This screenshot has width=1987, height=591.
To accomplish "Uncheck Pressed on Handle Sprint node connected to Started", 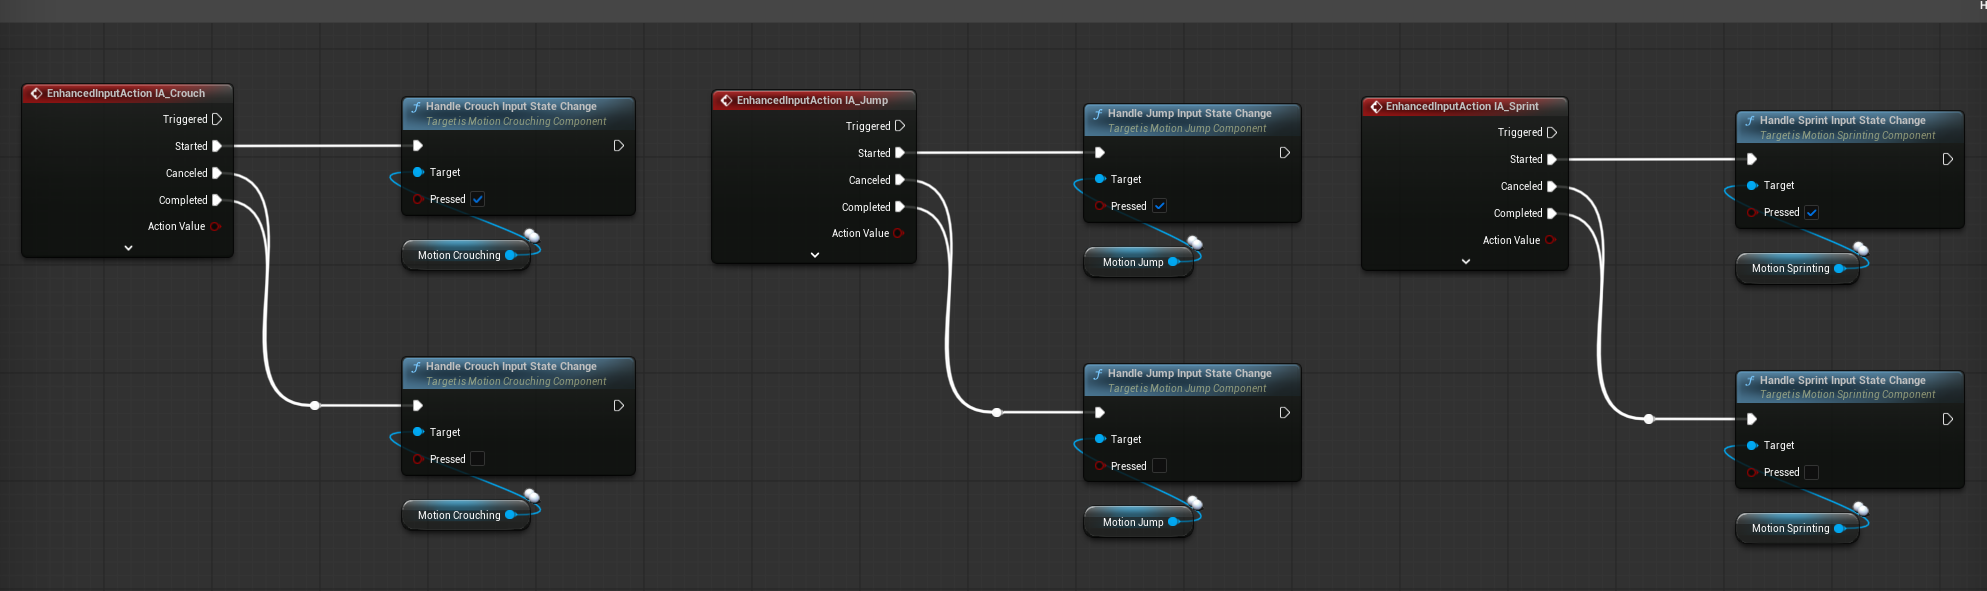I will pyautogui.click(x=1812, y=212).
